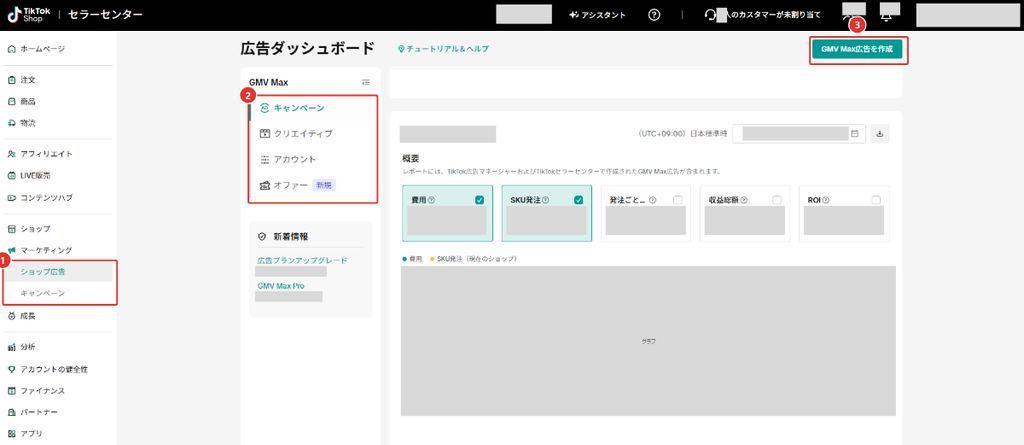Uncheck the SKU発注 metric checkbox
1024x445 pixels.
point(578,200)
